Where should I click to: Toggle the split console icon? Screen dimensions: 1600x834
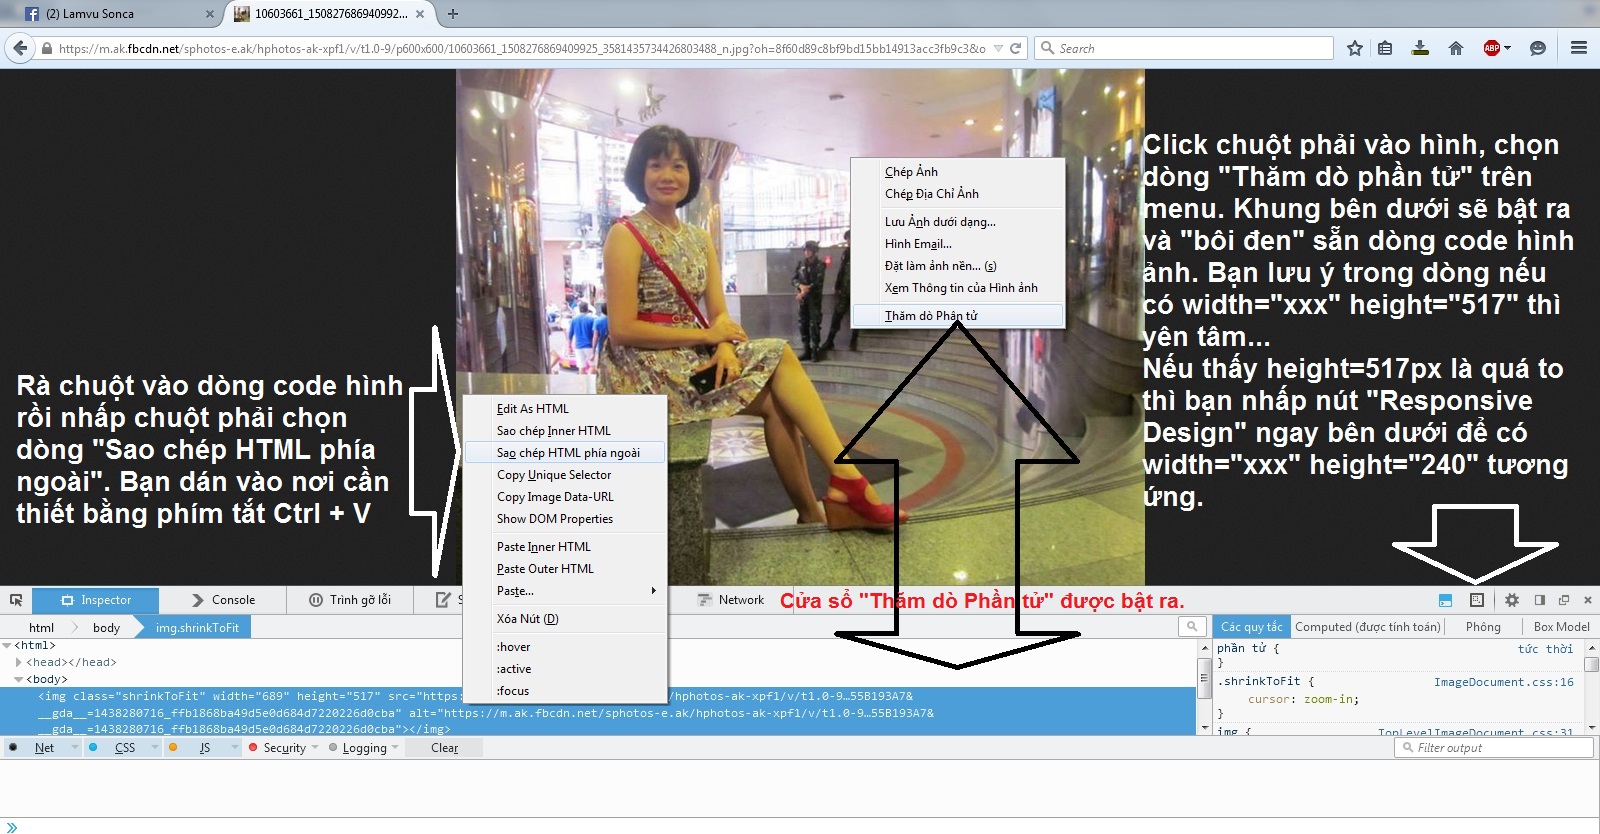pos(1445,600)
